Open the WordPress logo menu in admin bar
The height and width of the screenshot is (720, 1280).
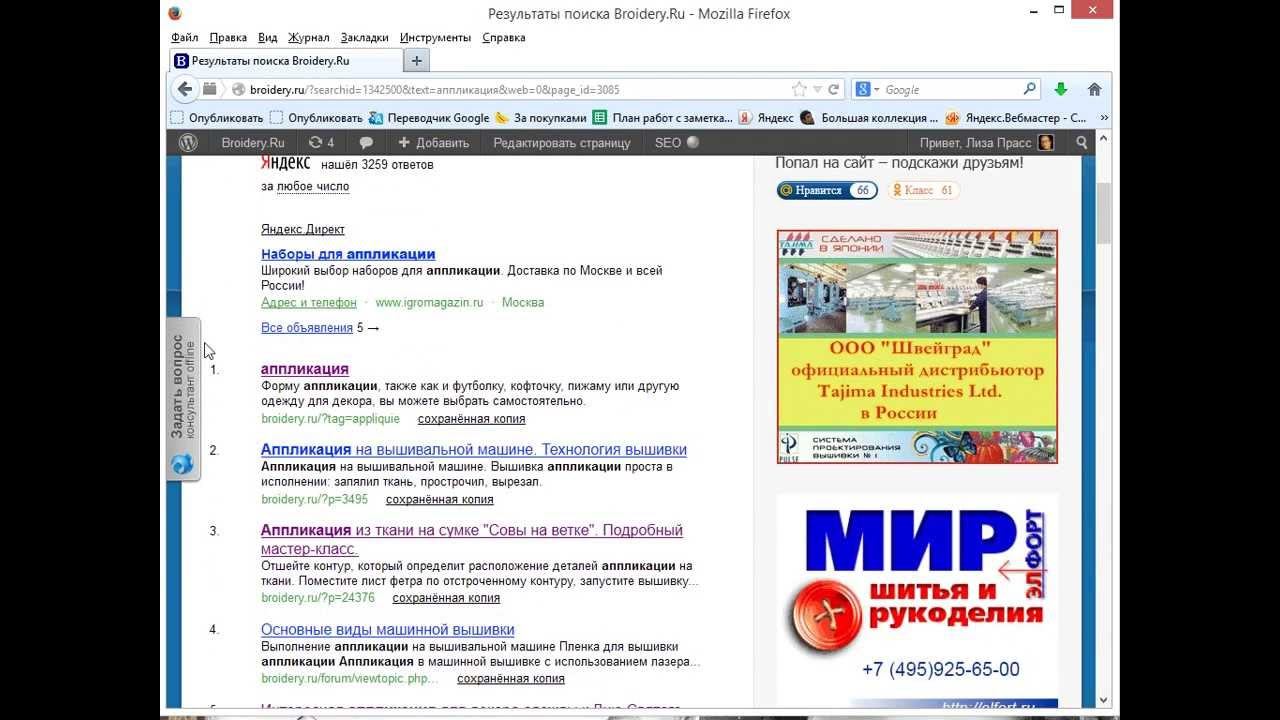pos(188,143)
